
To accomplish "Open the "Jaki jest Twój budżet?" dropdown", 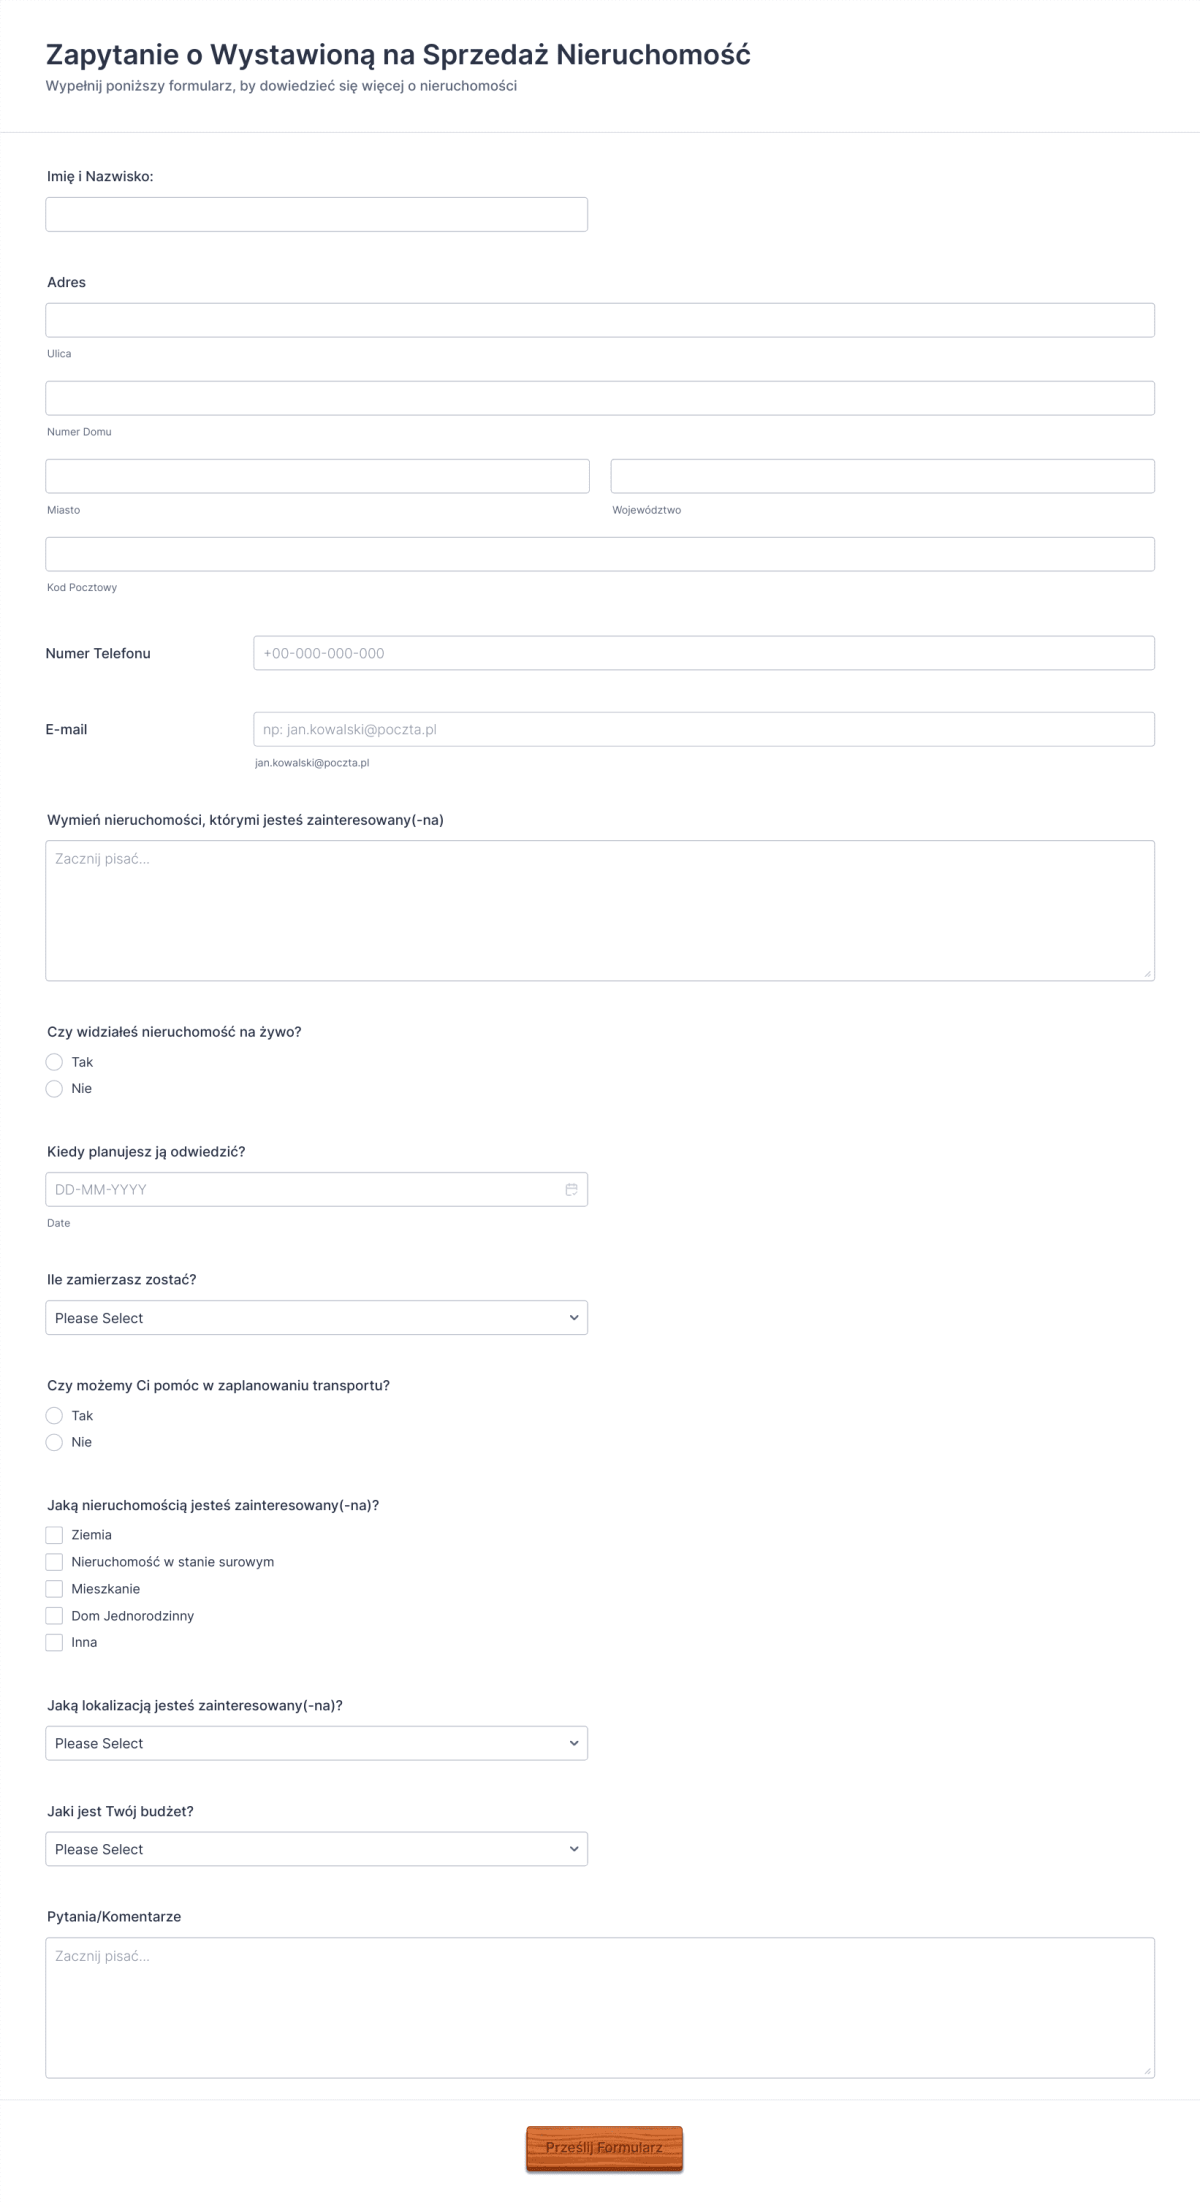I will pos(316,1849).
